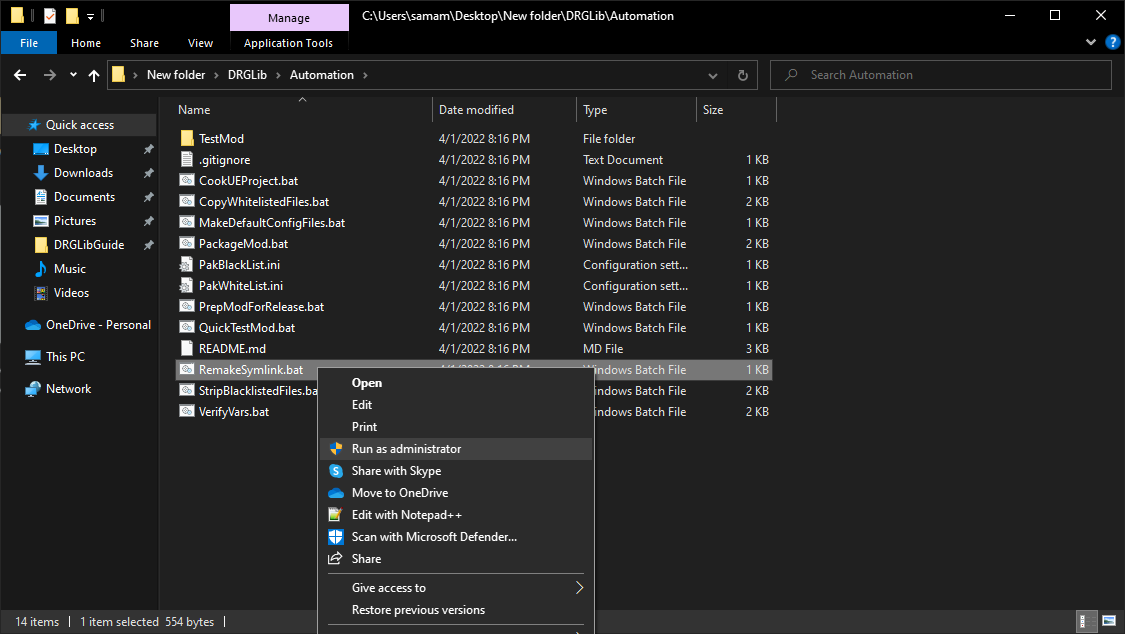Expand Give access to submenu arrow
The height and width of the screenshot is (634, 1125).
point(579,588)
